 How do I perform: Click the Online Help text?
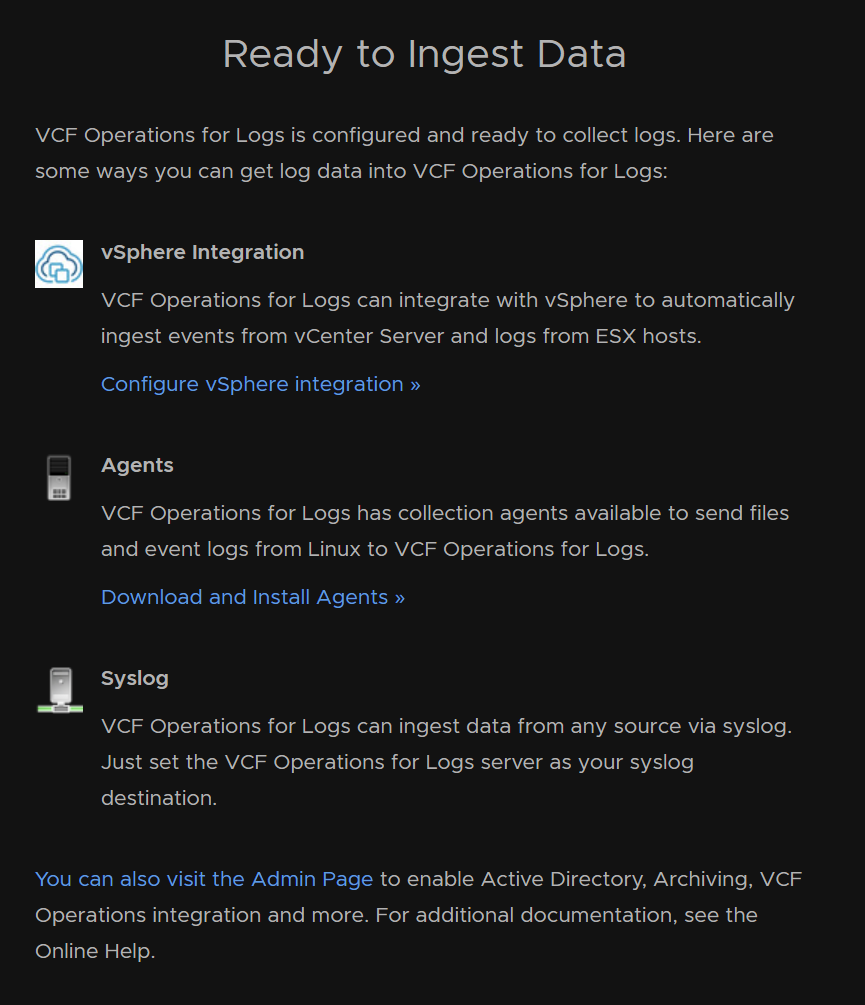click(94, 951)
